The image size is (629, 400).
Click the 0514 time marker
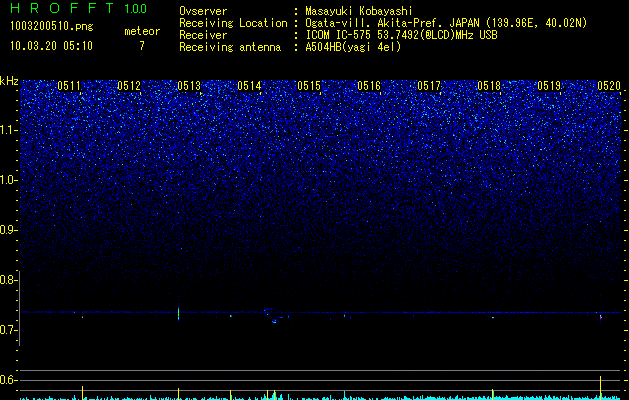[249, 85]
